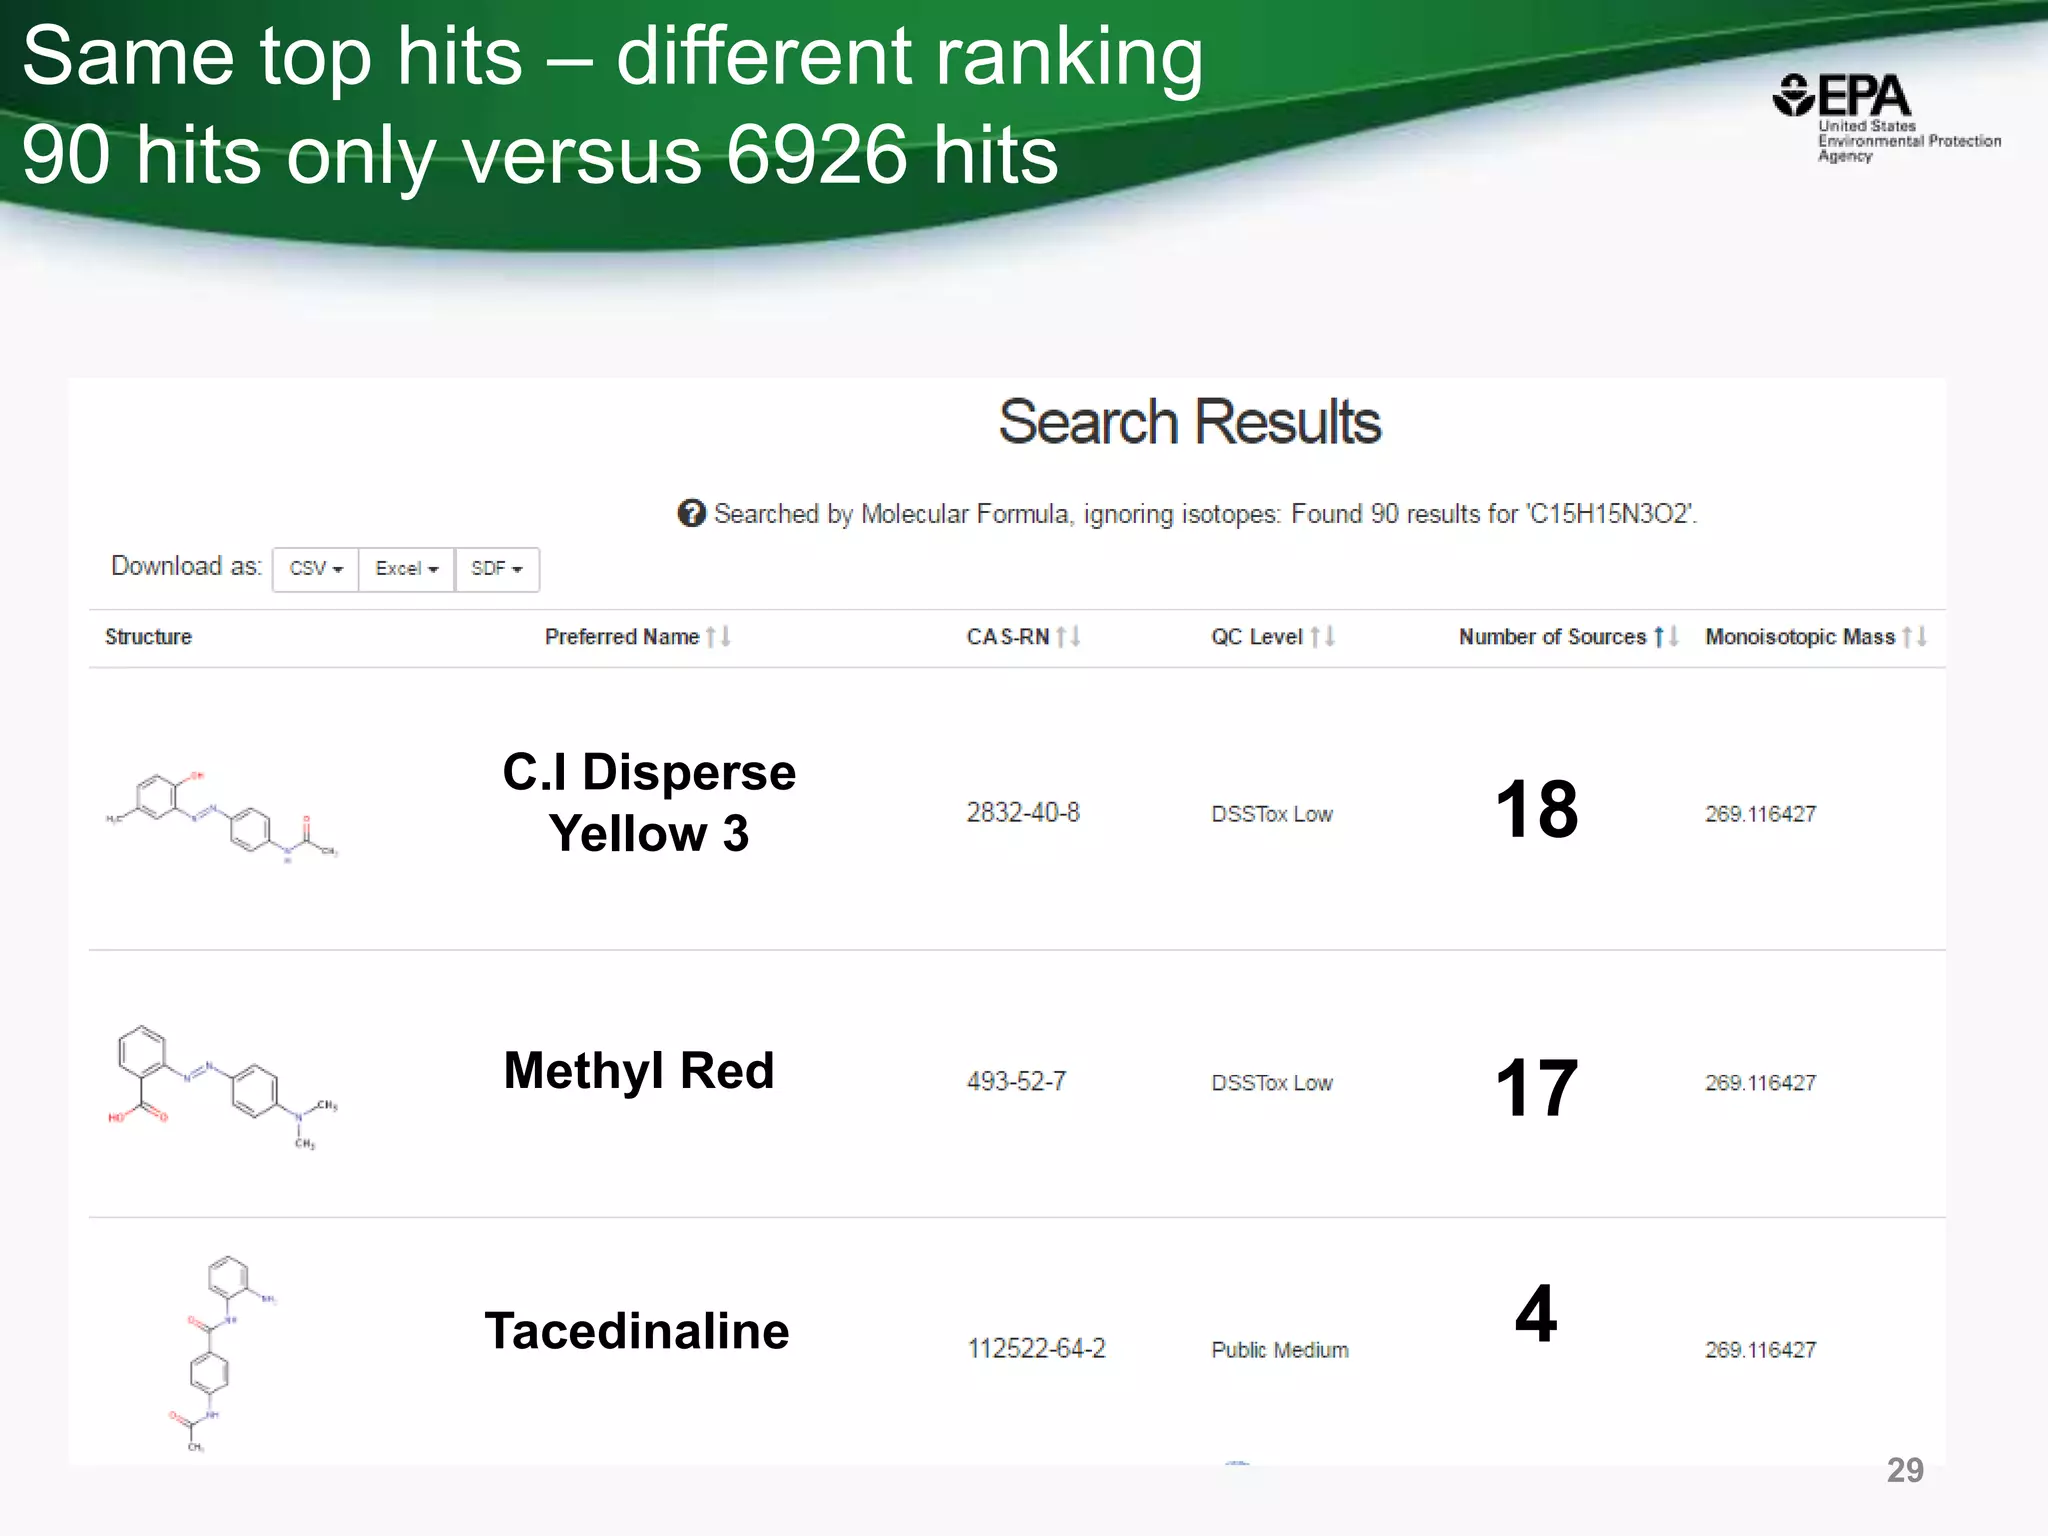This screenshot has height=1536, width=2048.
Task: Click the slide number 29
Action: pyautogui.click(x=1905, y=1470)
